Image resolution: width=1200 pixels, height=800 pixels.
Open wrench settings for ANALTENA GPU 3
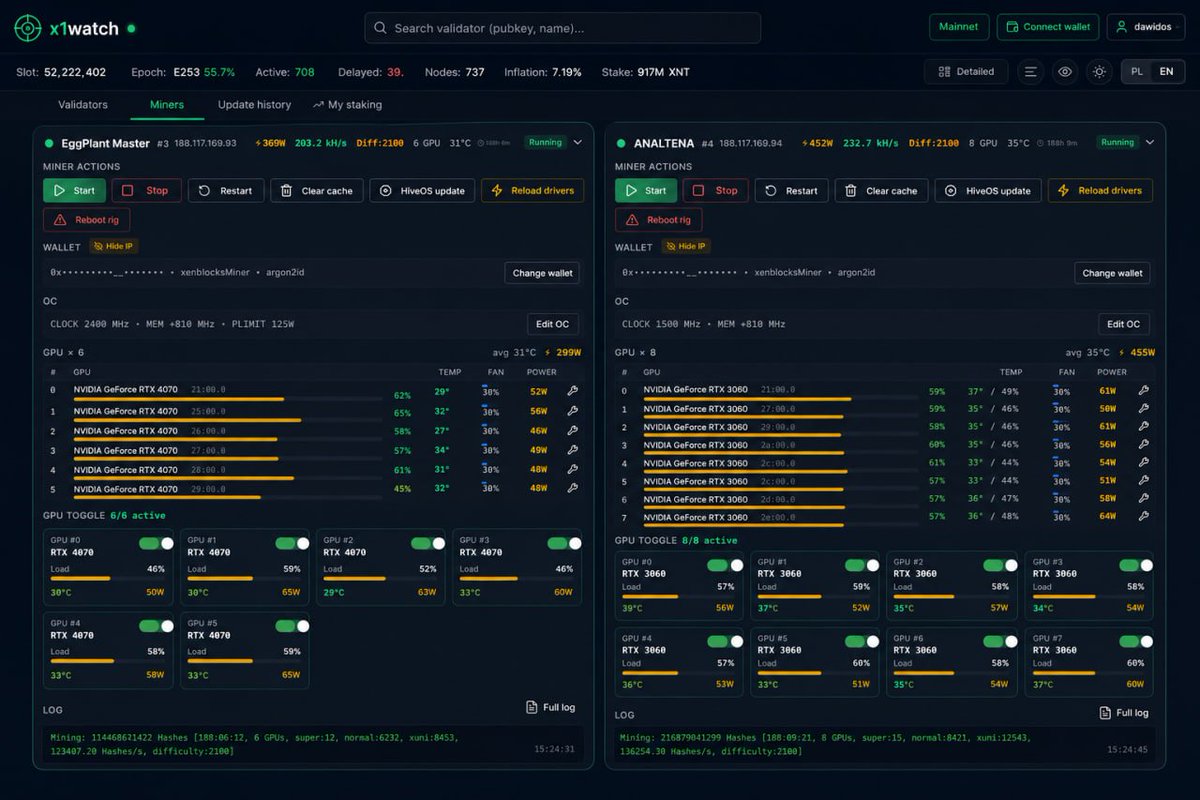click(1143, 445)
